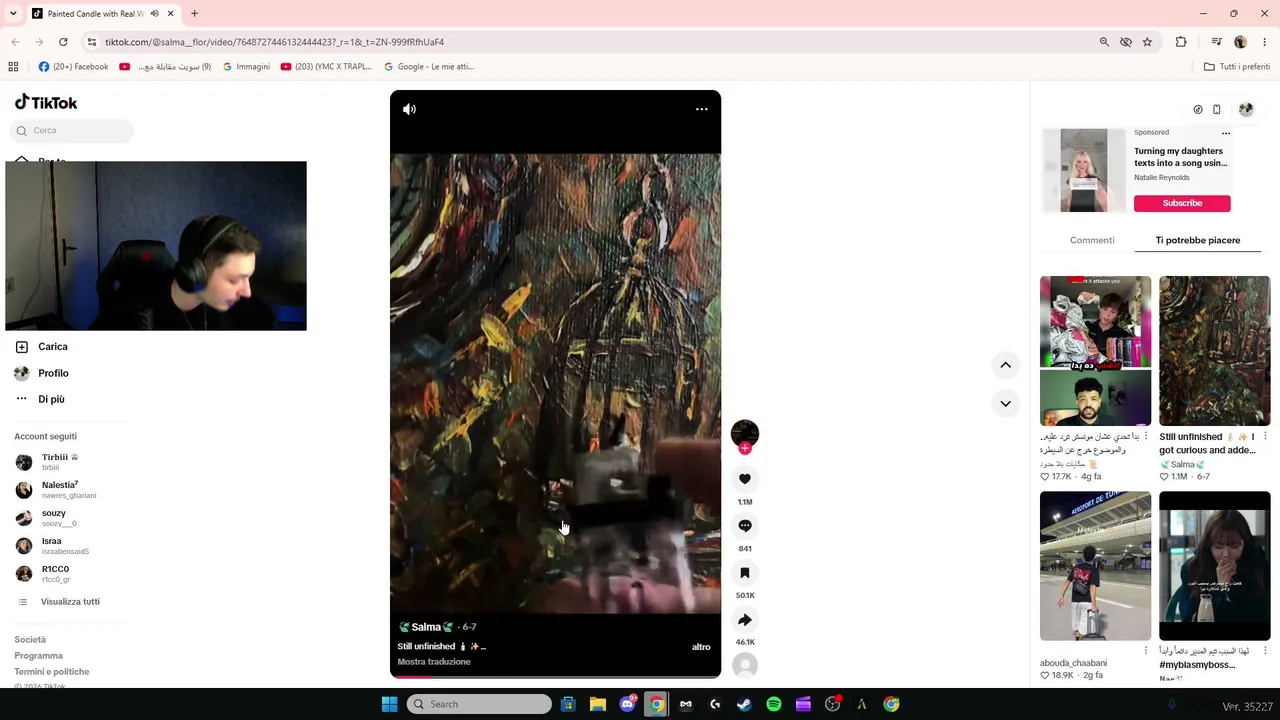The height and width of the screenshot is (720, 1280).
Task: Bookmark this page with the star icon
Action: coord(1147,42)
